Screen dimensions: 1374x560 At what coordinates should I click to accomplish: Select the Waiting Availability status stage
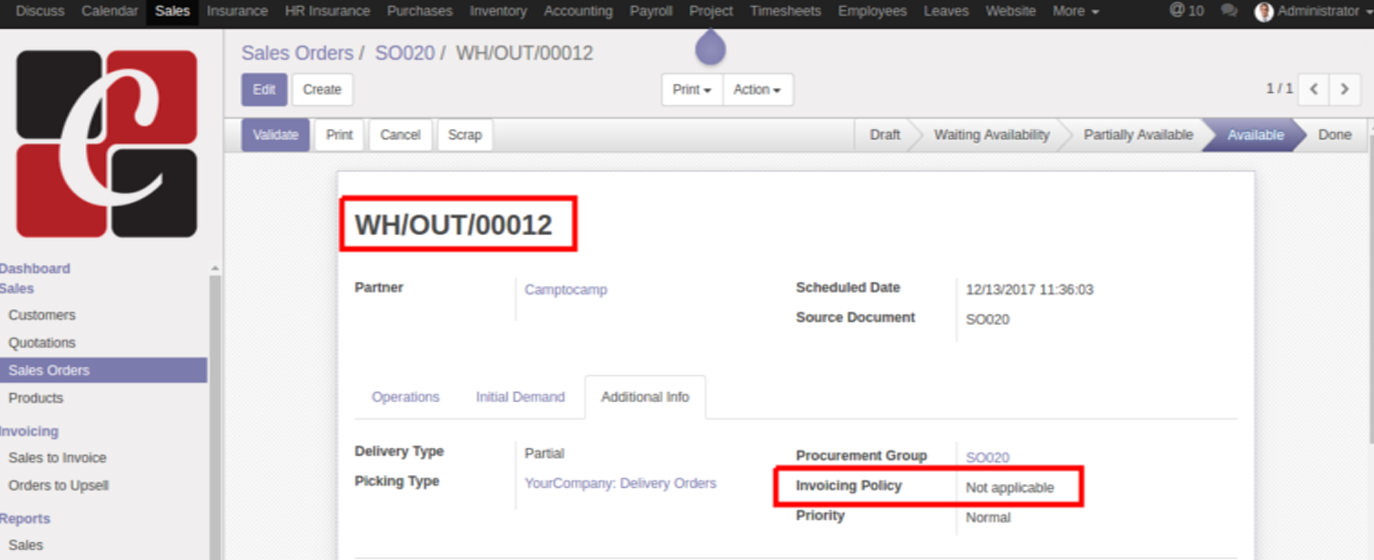pos(991,135)
